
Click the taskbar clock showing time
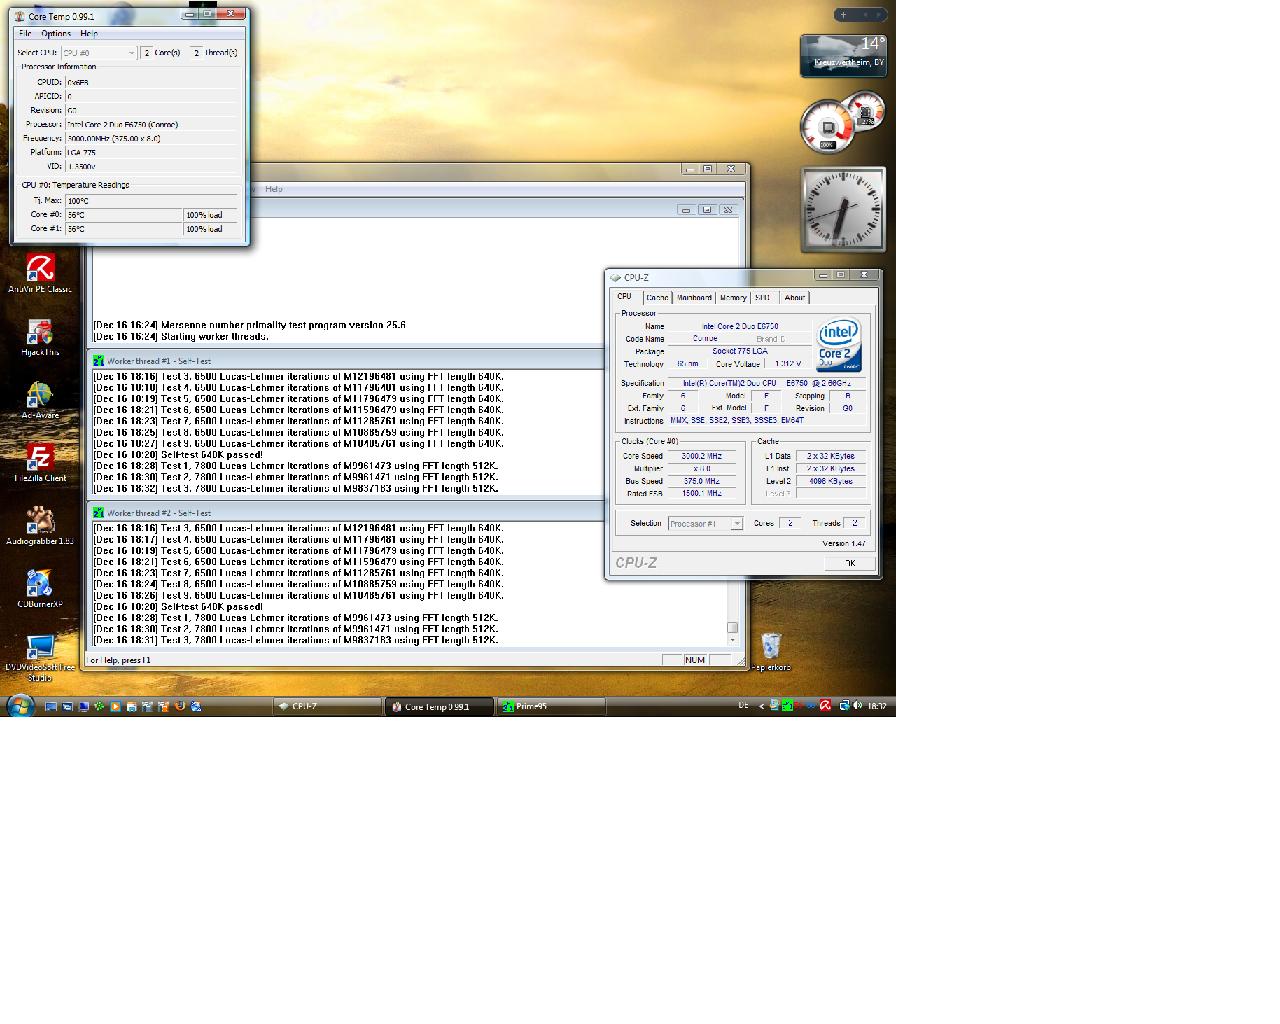click(x=877, y=706)
